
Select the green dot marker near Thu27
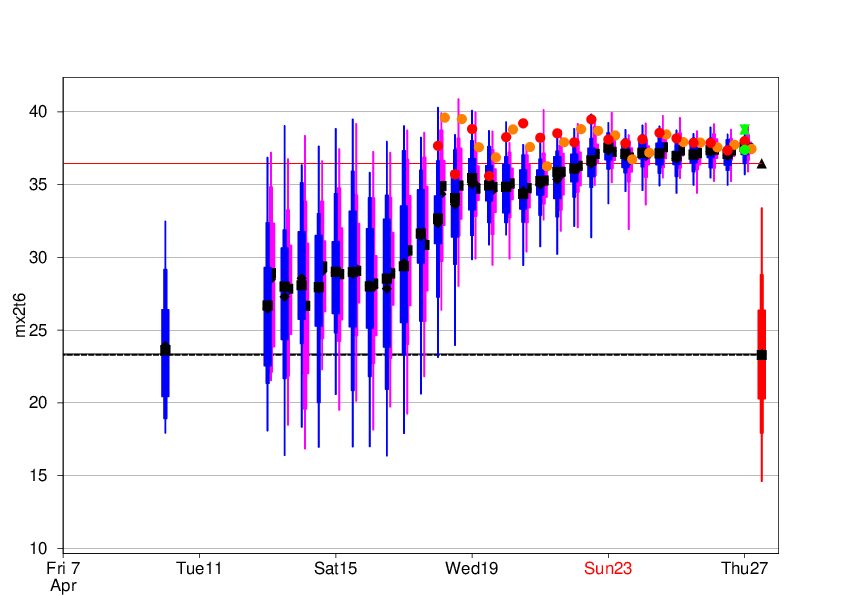(x=744, y=150)
